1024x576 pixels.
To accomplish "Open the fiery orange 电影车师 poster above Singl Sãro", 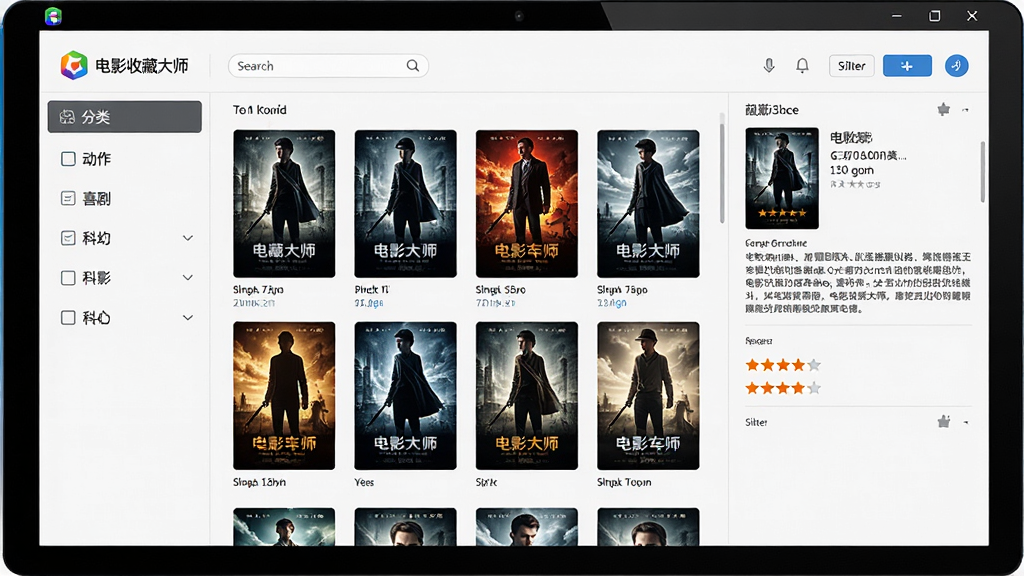I will (x=527, y=204).
